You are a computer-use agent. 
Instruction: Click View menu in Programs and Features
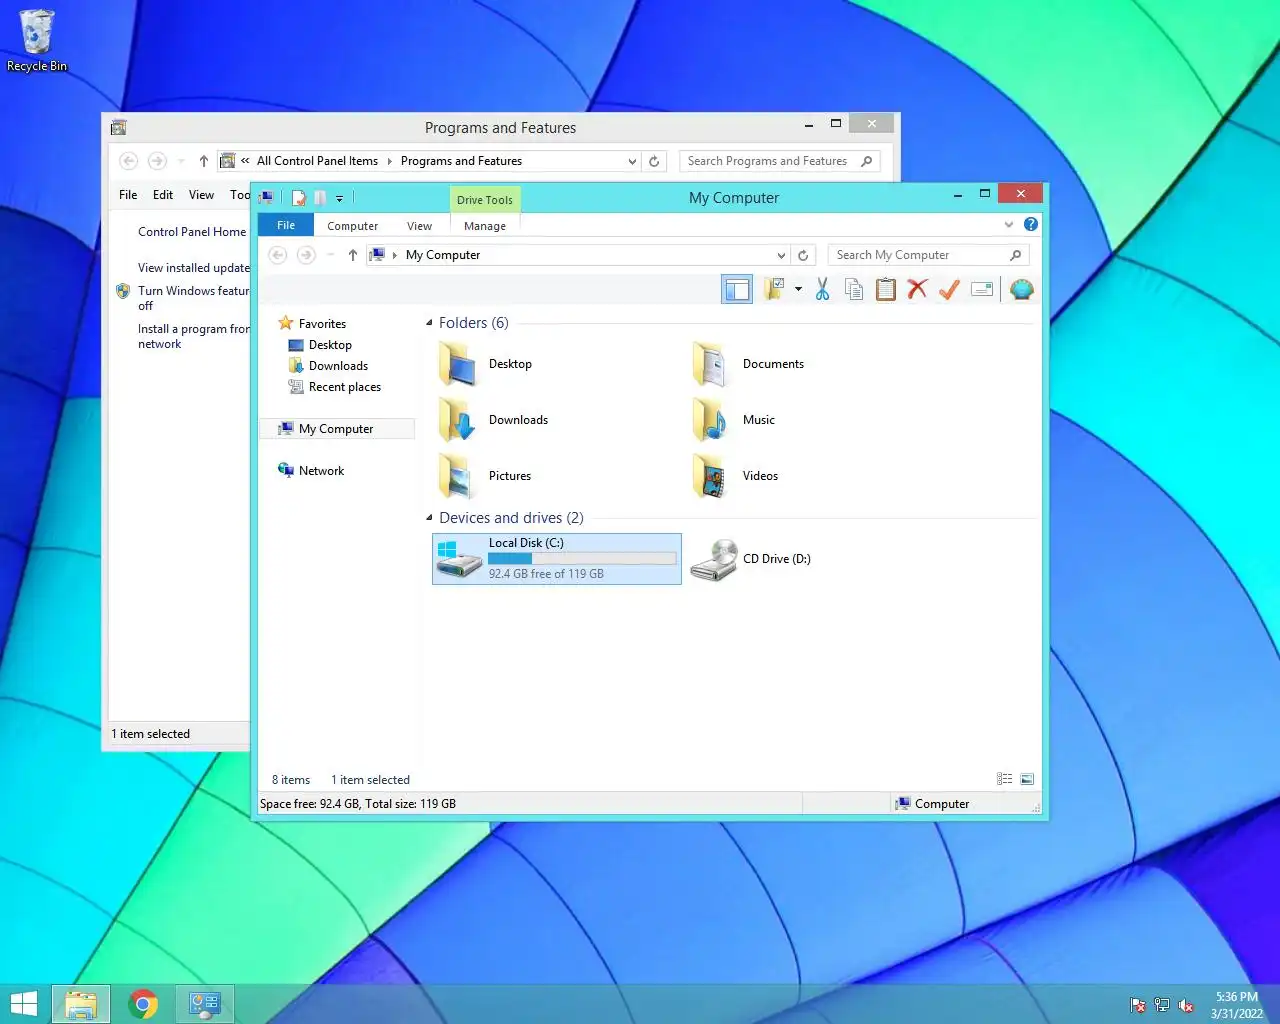201,195
